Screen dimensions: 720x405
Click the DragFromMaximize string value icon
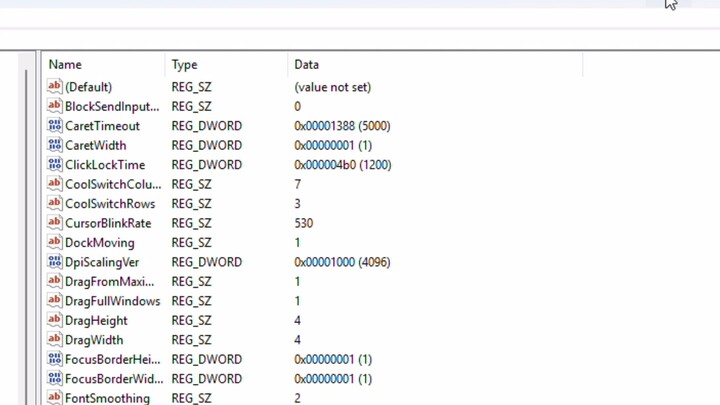click(54, 281)
